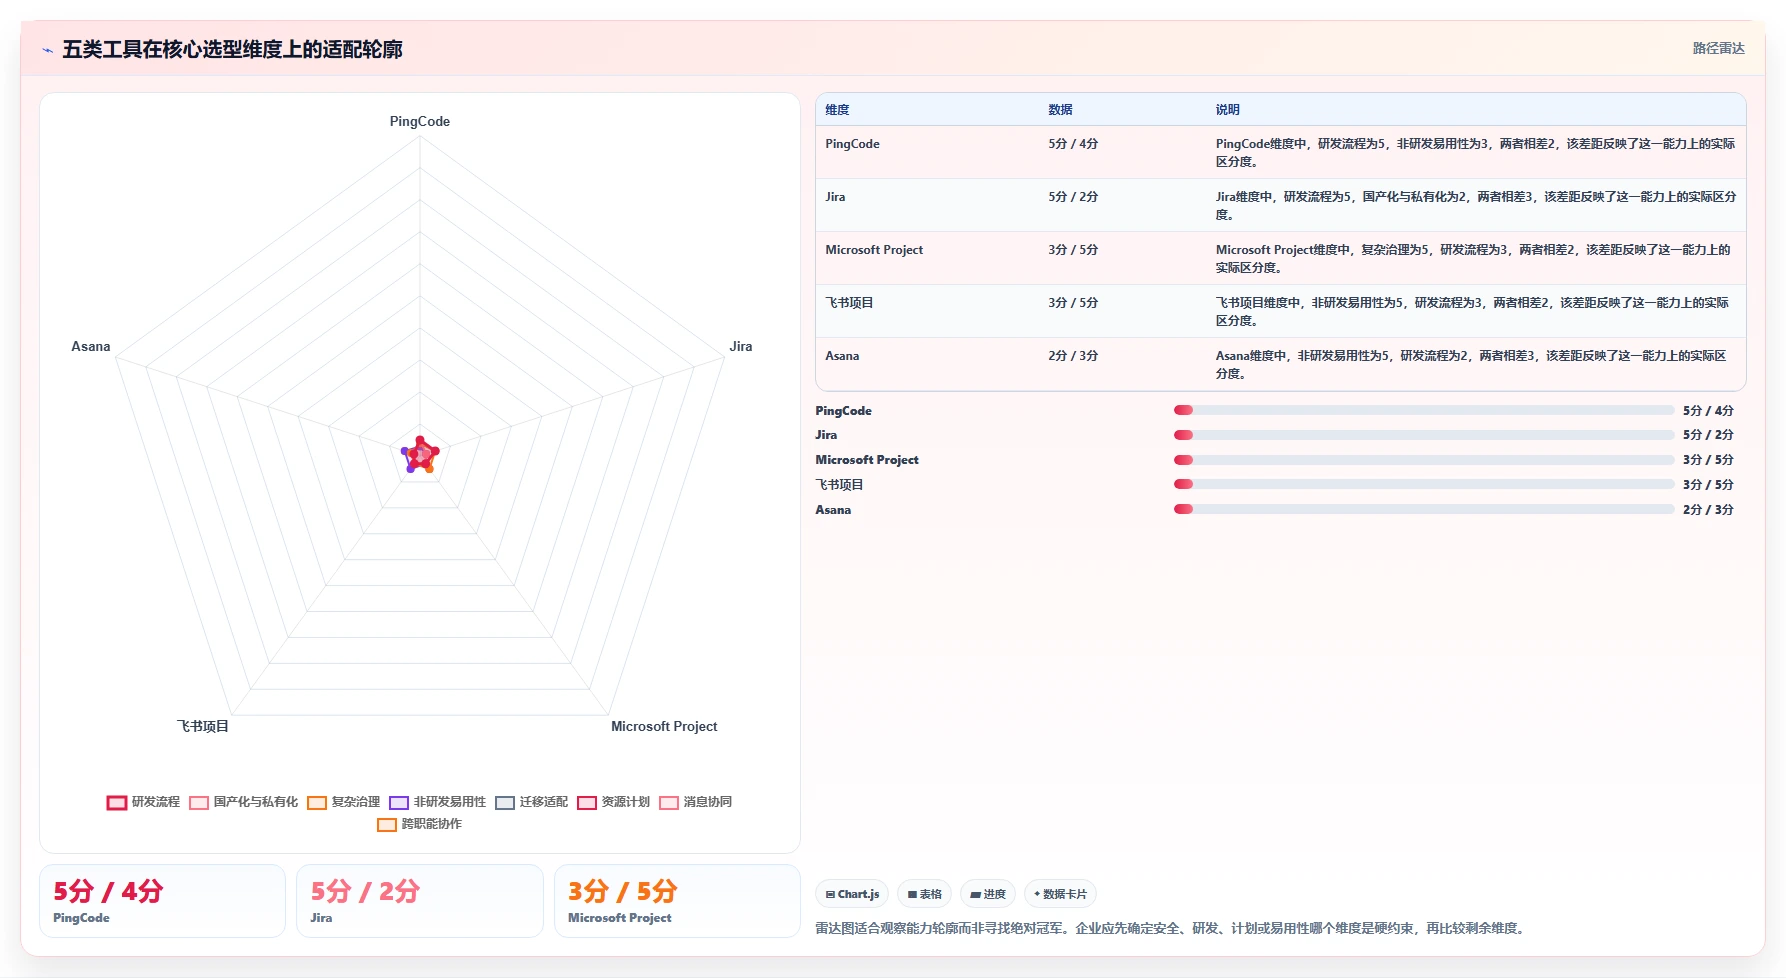The width and height of the screenshot is (1786, 978).
Task: Open the Microsoft Project 3分 / 5分 summary card
Action: coord(677,901)
